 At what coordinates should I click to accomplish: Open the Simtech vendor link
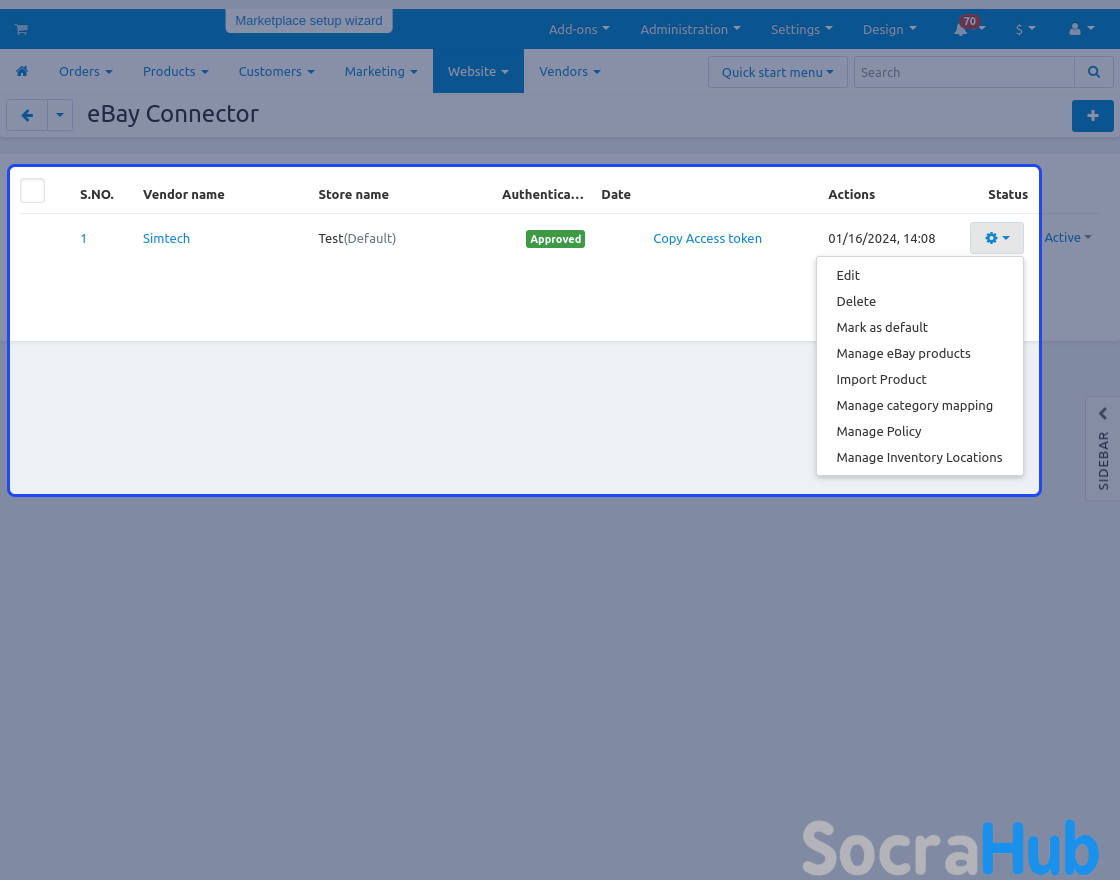[x=166, y=238]
